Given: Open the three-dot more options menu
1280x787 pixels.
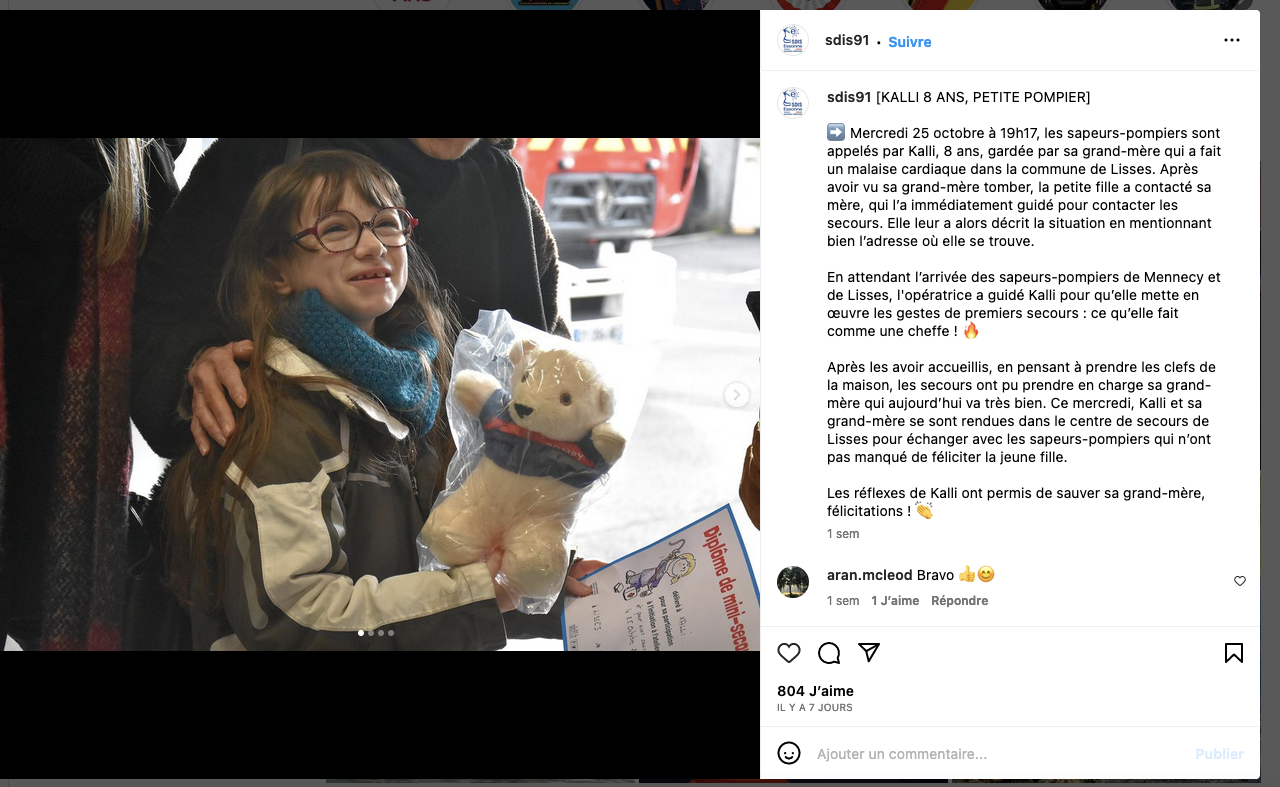Looking at the screenshot, I should click(x=1232, y=40).
